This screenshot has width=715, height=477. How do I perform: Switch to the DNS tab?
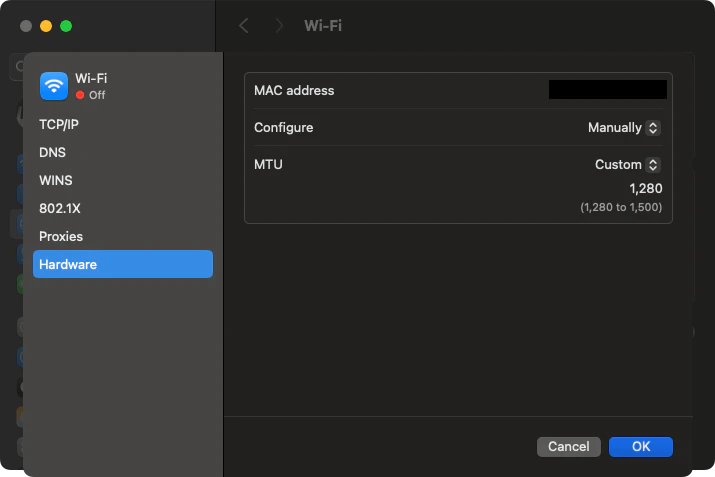coord(52,152)
